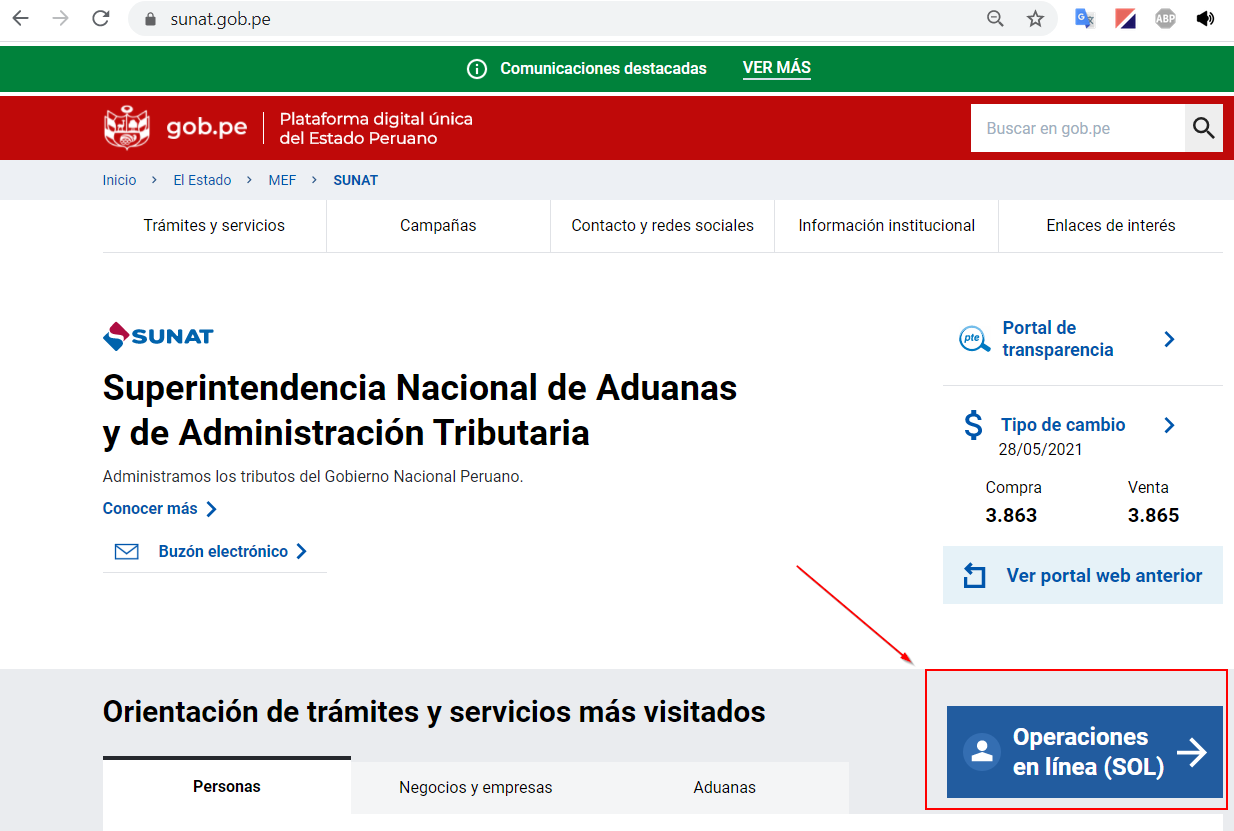1234x831 pixels.
Task: Click the info icon beside Comunicaciones destacadas
Action: pos(477,69)
